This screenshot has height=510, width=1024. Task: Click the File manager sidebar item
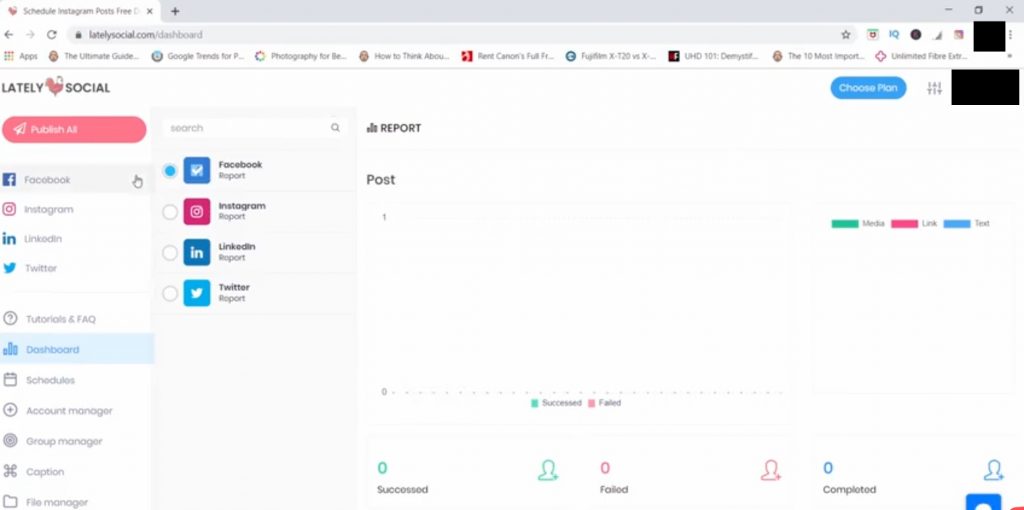point(77,502)
